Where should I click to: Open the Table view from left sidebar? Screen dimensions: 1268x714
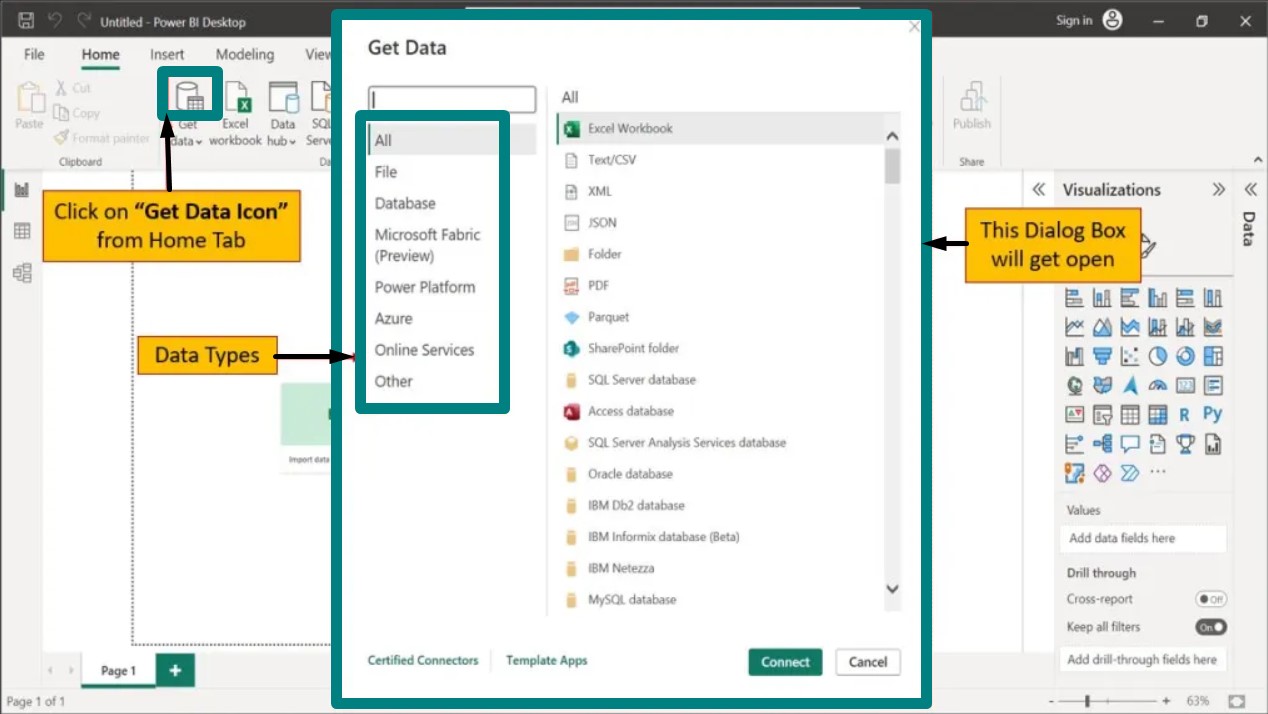22,231
